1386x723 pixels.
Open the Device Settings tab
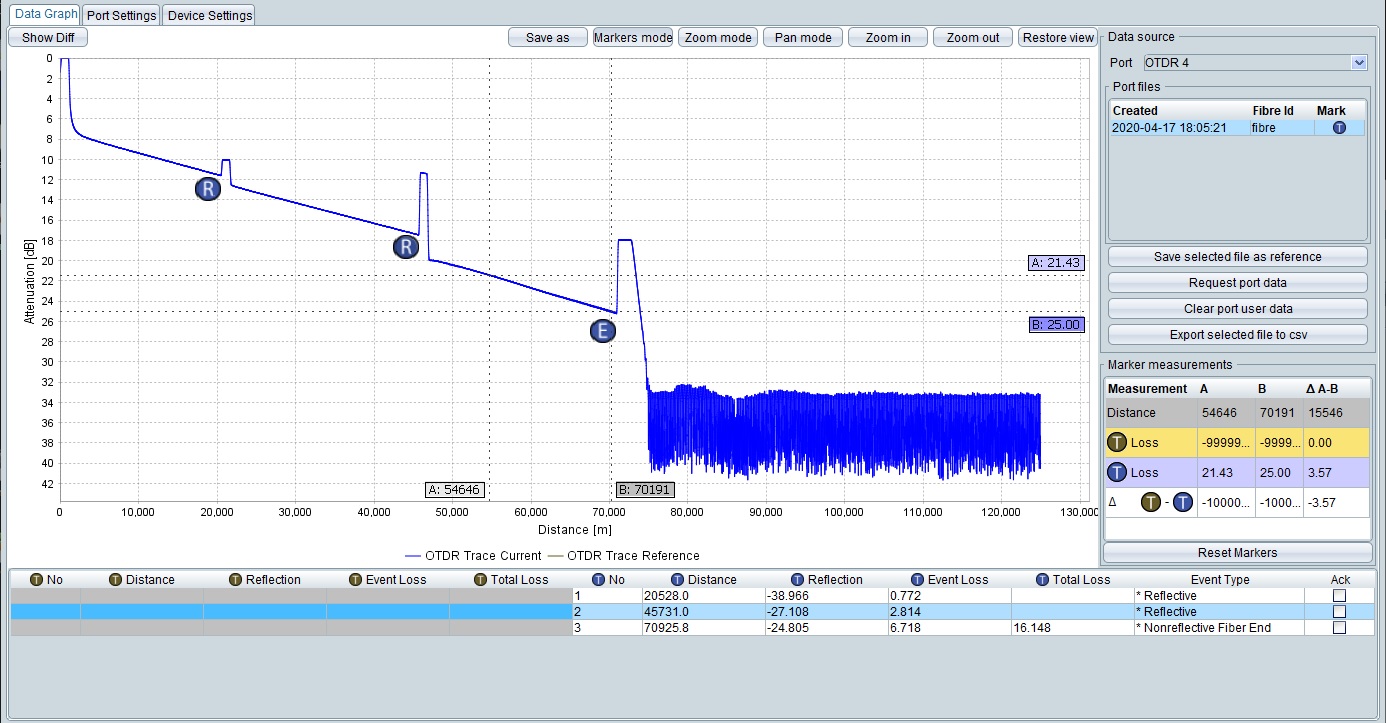(x=209, y=16)
